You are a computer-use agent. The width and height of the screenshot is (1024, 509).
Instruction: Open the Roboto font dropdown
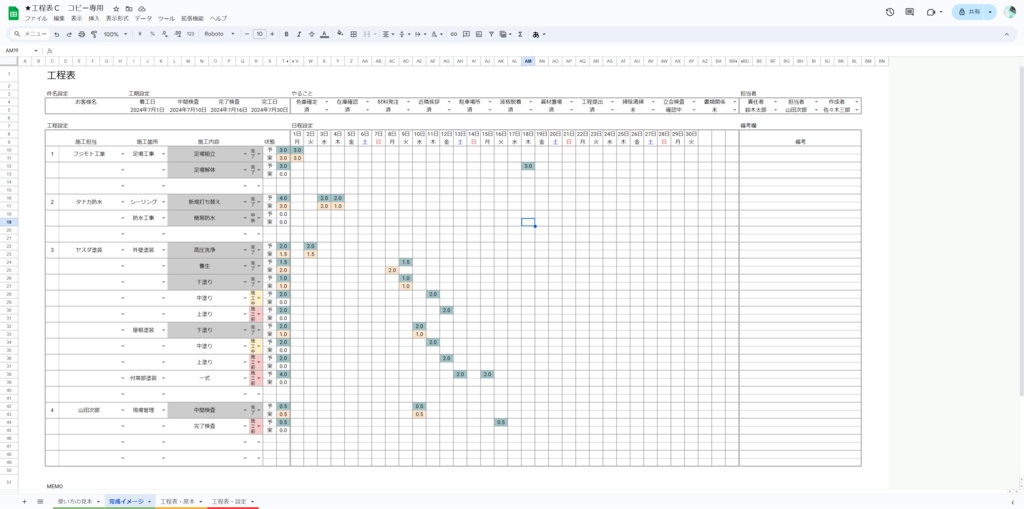219,34
